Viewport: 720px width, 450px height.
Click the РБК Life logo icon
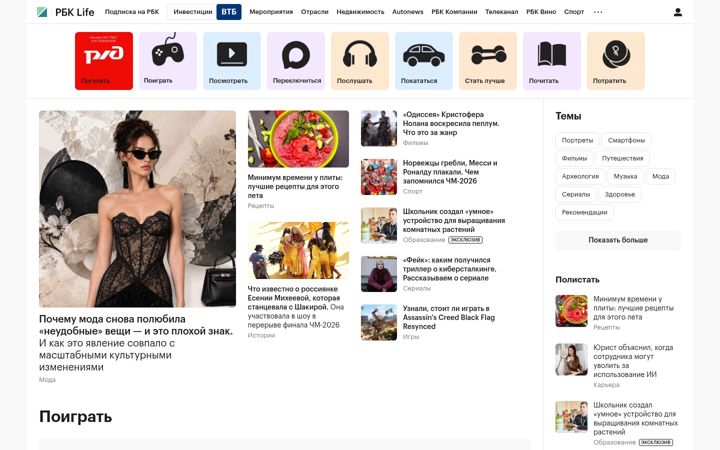42,12
